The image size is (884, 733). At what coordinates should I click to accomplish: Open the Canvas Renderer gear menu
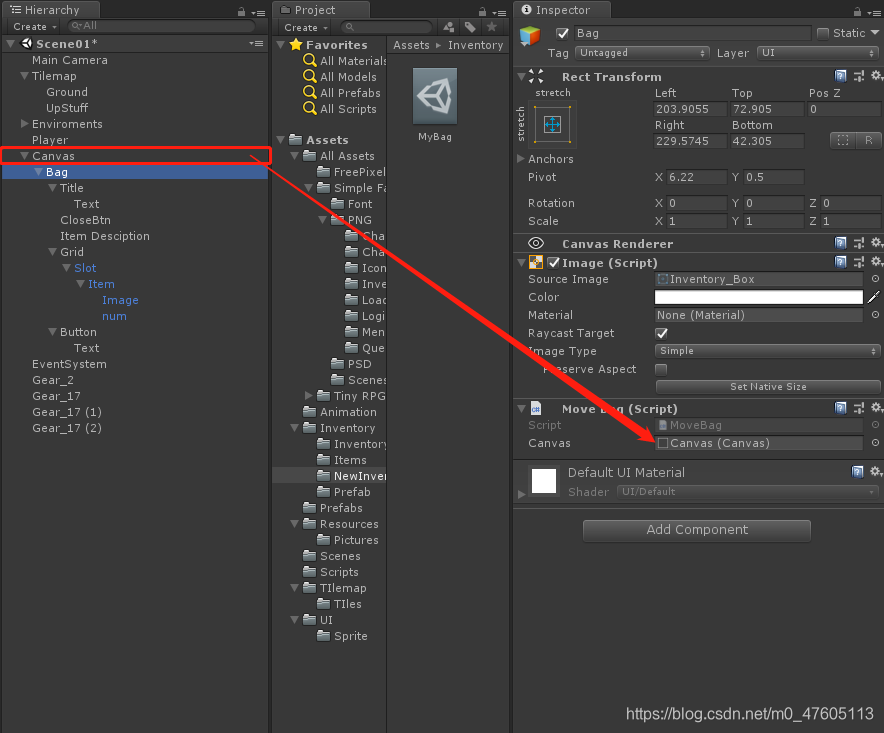pos(876,243)
